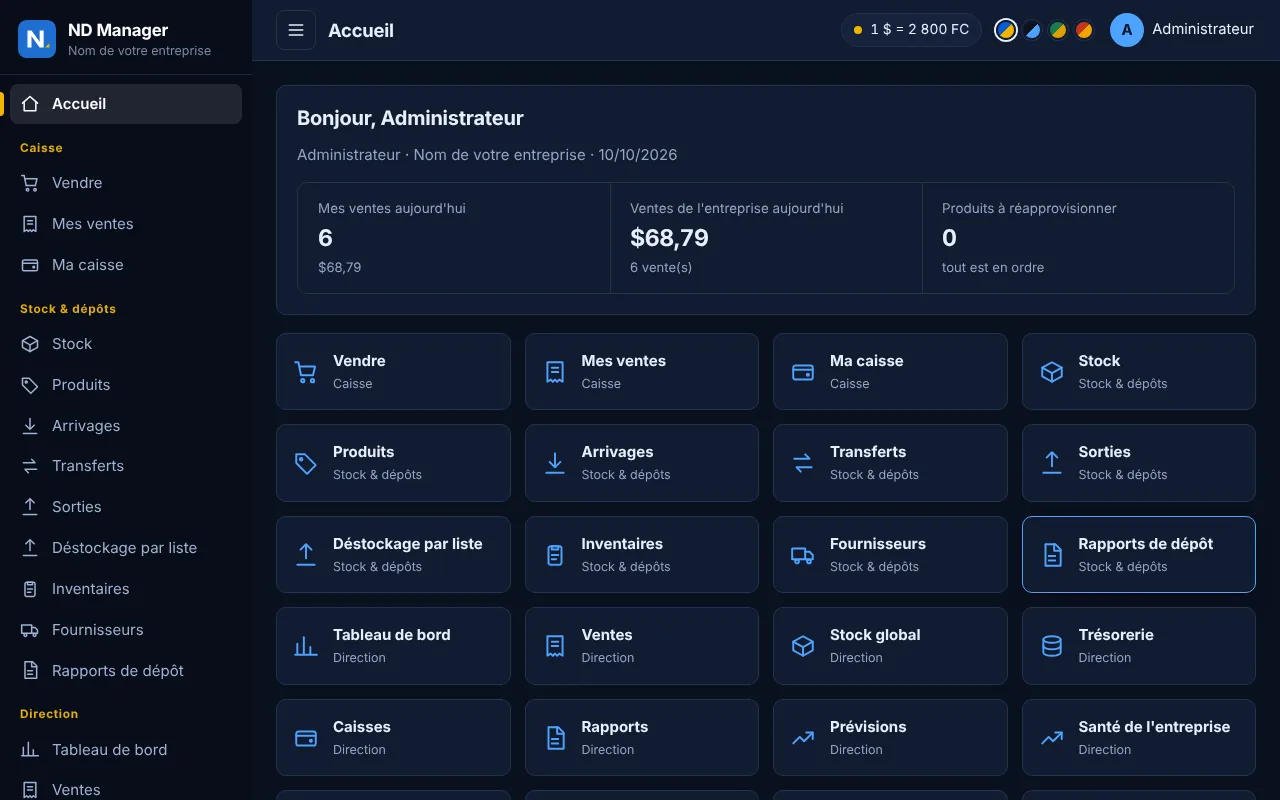Click the Produits à réapprovisionner stat card

coord(1078,238)
